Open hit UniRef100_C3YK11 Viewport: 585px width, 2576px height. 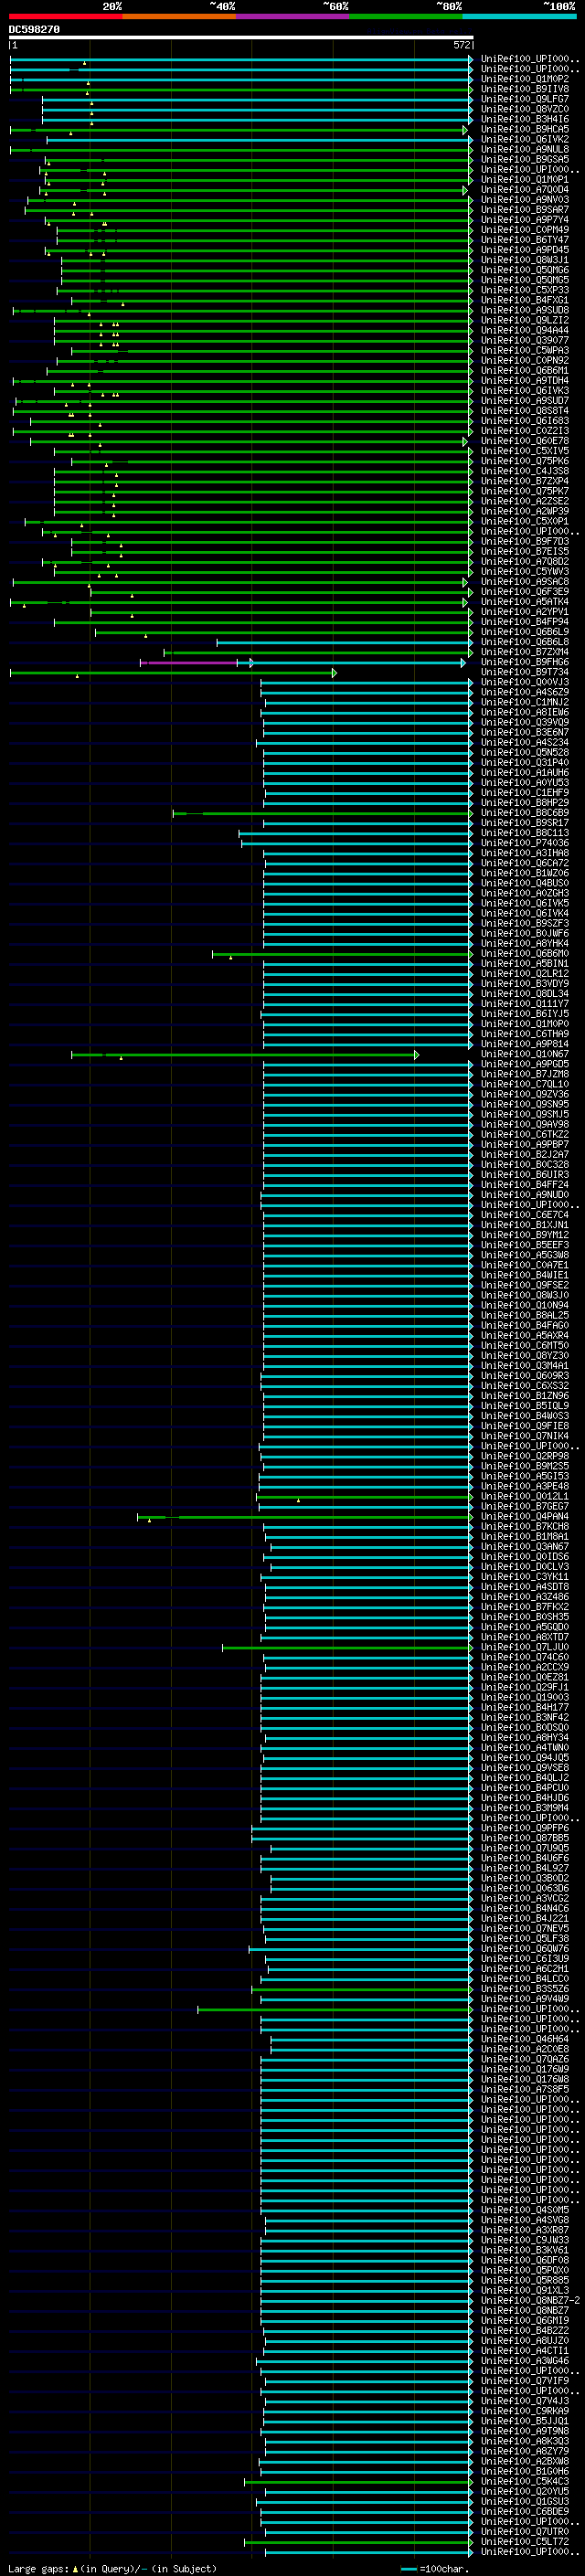(x=525, y=1577)
